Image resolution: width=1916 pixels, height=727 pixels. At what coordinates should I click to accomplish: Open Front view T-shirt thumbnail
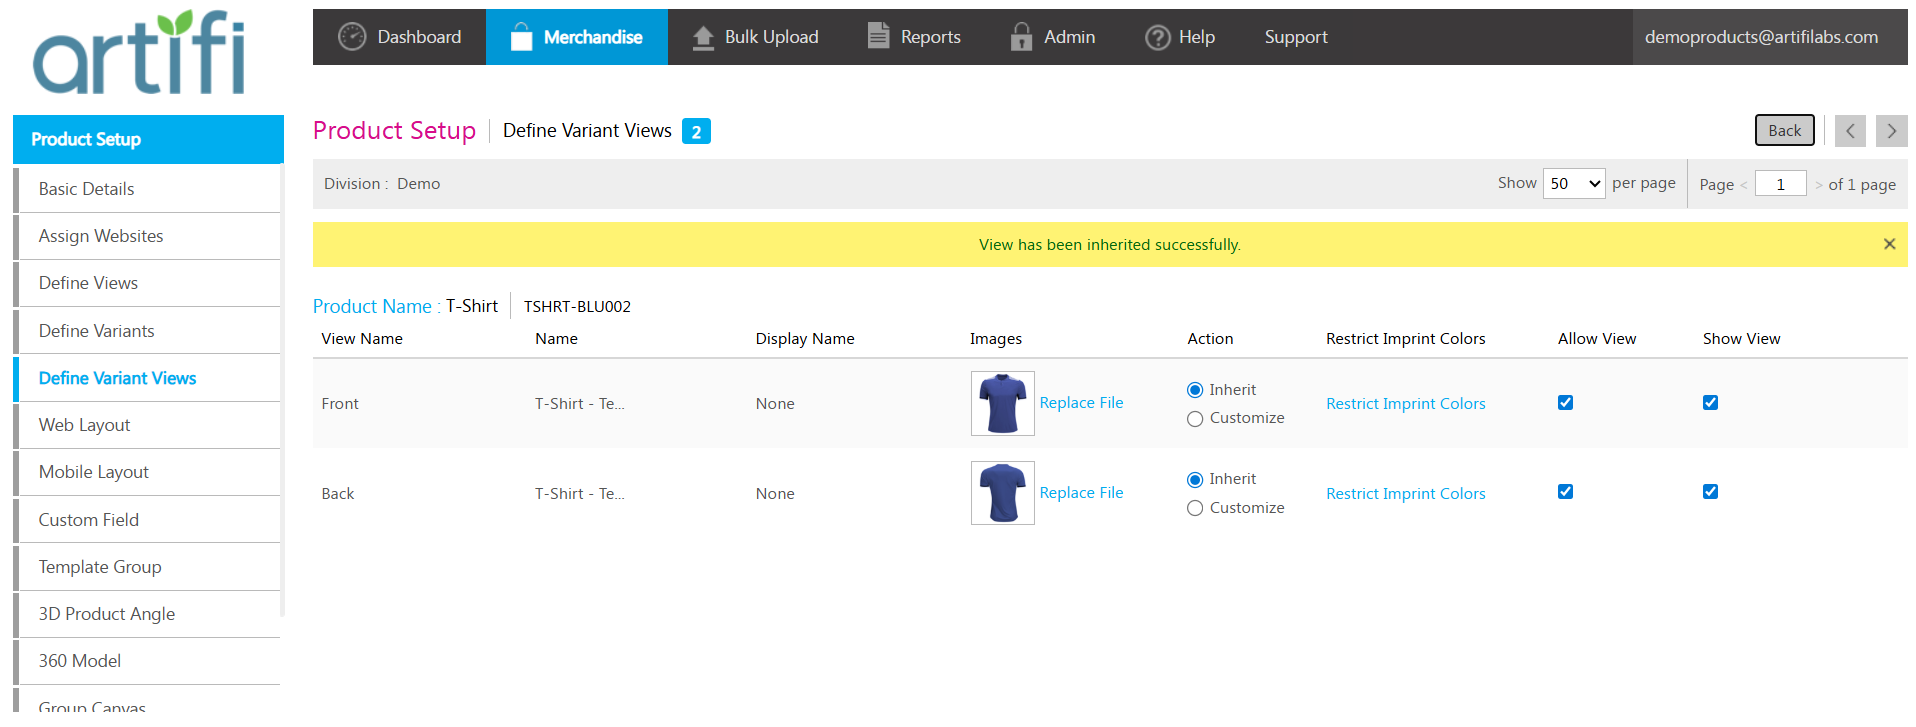(1002, 403)
